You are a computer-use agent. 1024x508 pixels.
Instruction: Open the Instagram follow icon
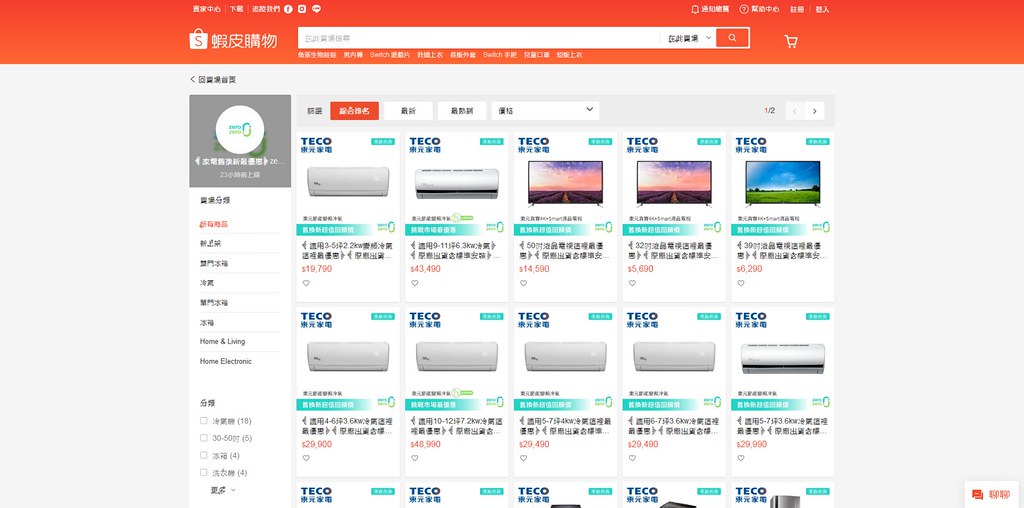click(302, 9)
